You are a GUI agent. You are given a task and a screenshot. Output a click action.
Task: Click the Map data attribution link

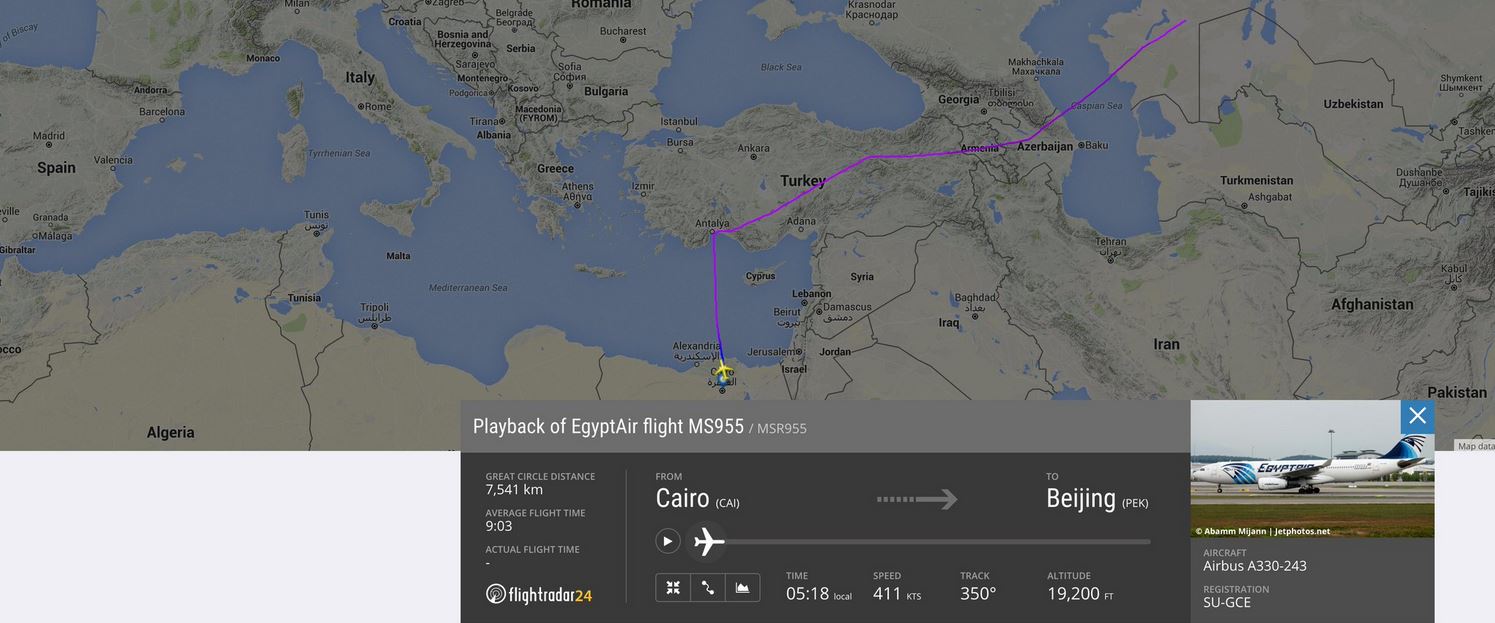(1475, 446)
